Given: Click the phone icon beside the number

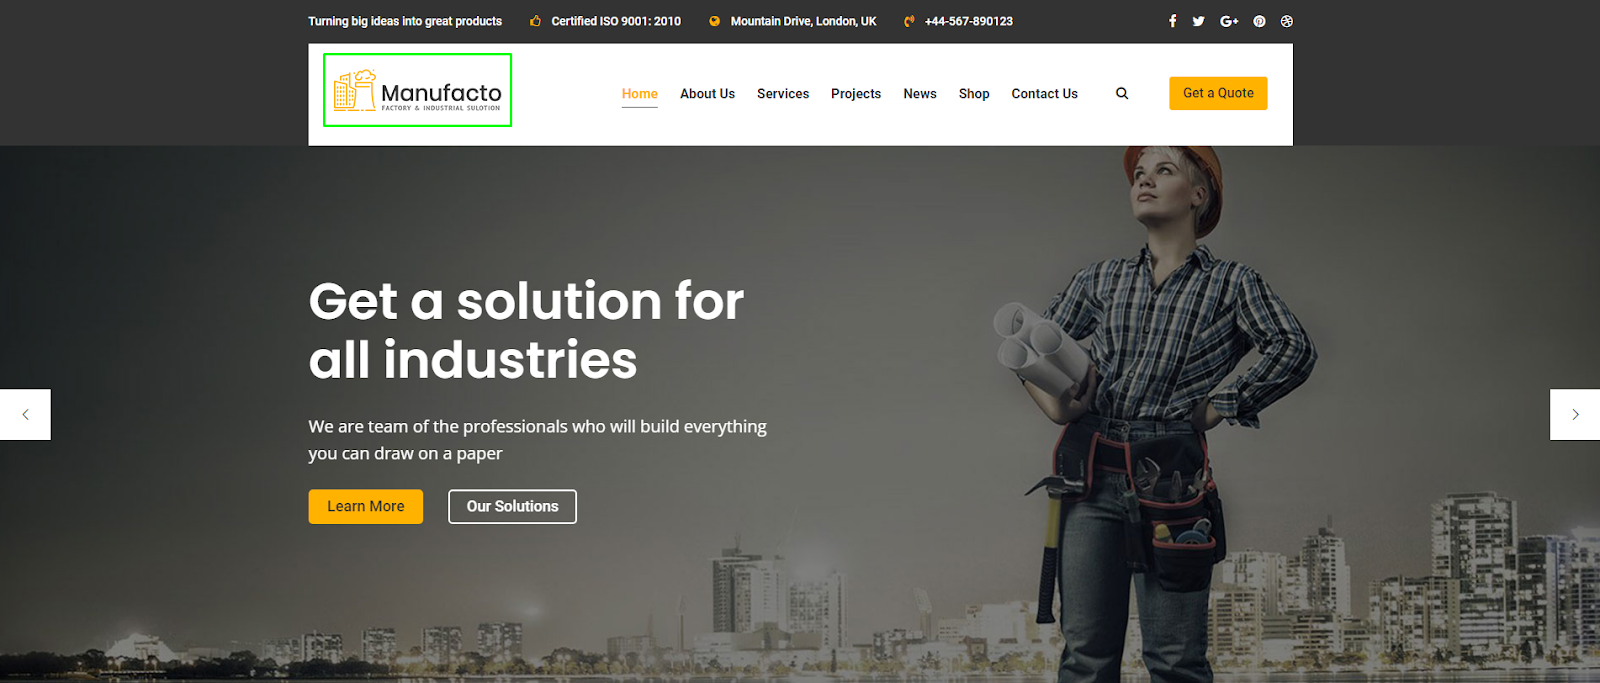Looking at the screenshot, I should tap(909, 21).
